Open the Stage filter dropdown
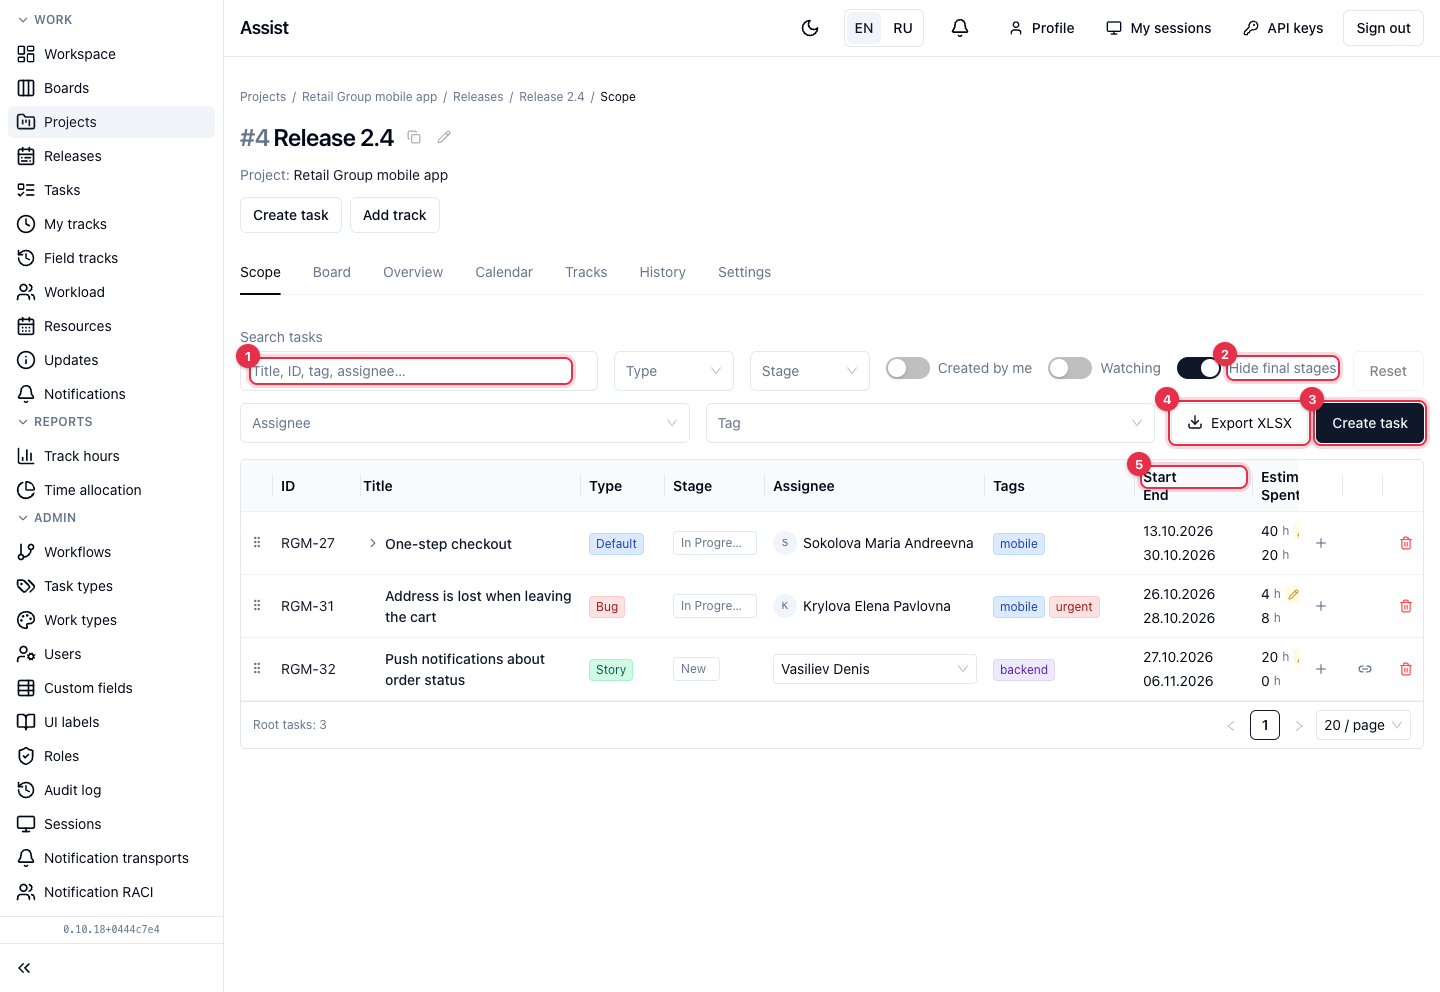 810,371
